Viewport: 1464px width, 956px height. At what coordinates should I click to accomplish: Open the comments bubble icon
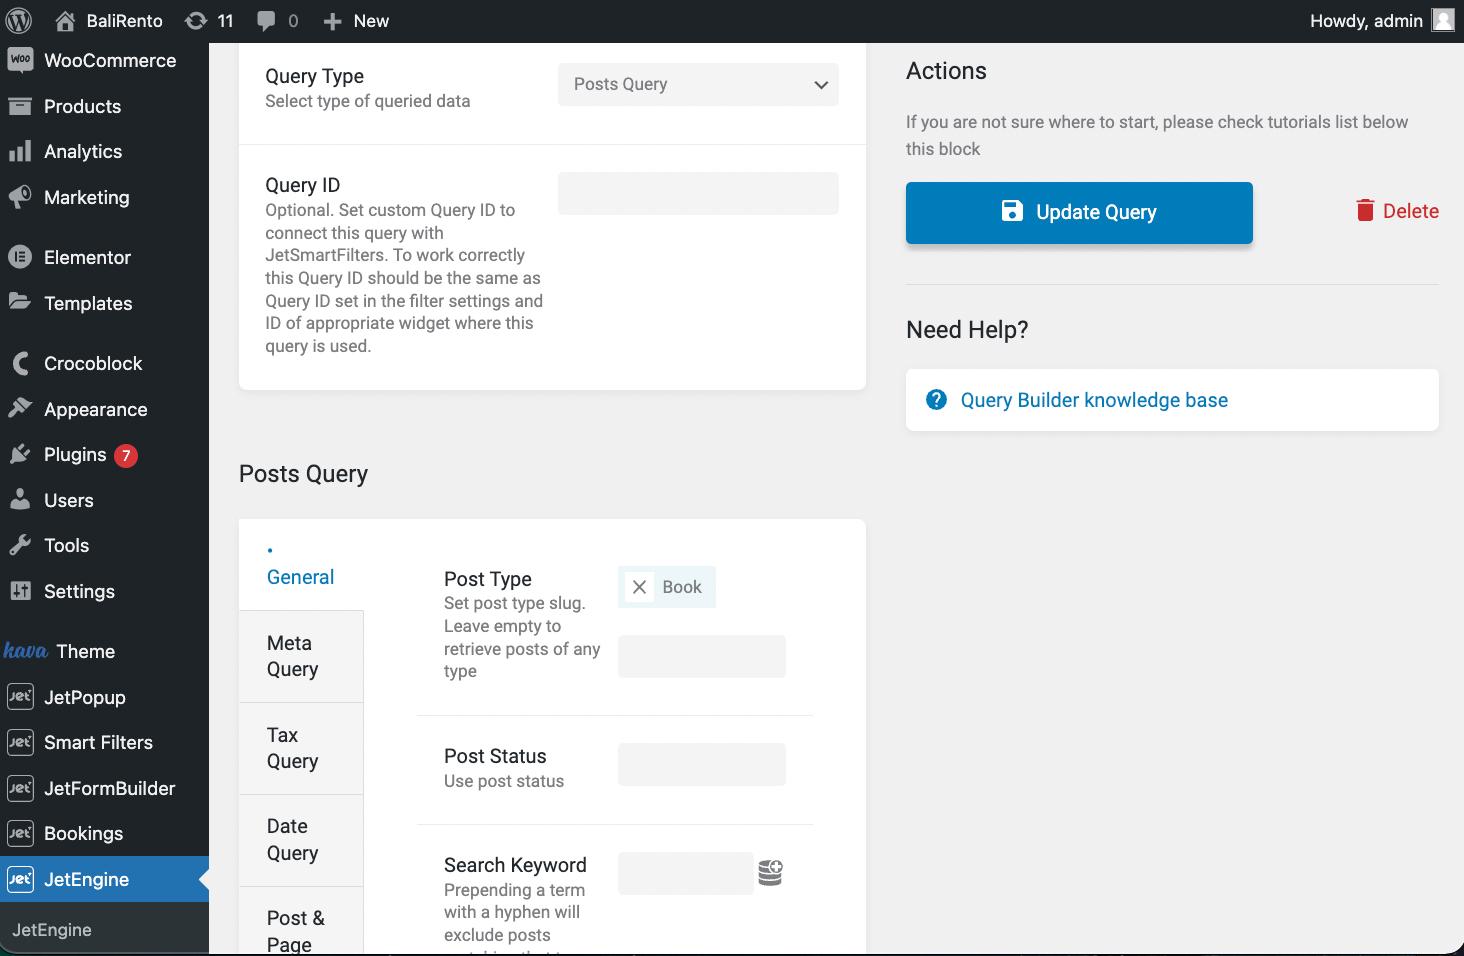[266, 20]
